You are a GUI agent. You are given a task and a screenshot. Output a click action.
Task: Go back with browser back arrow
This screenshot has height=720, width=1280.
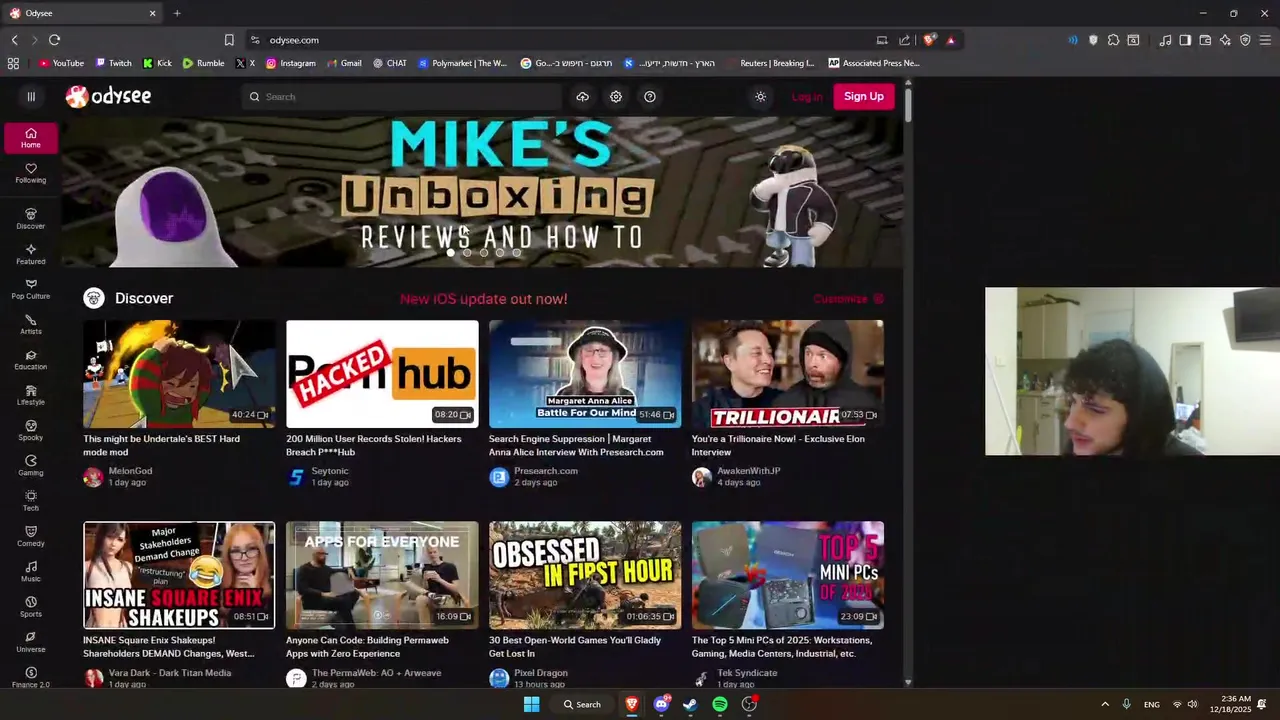(x=14, y=40)
